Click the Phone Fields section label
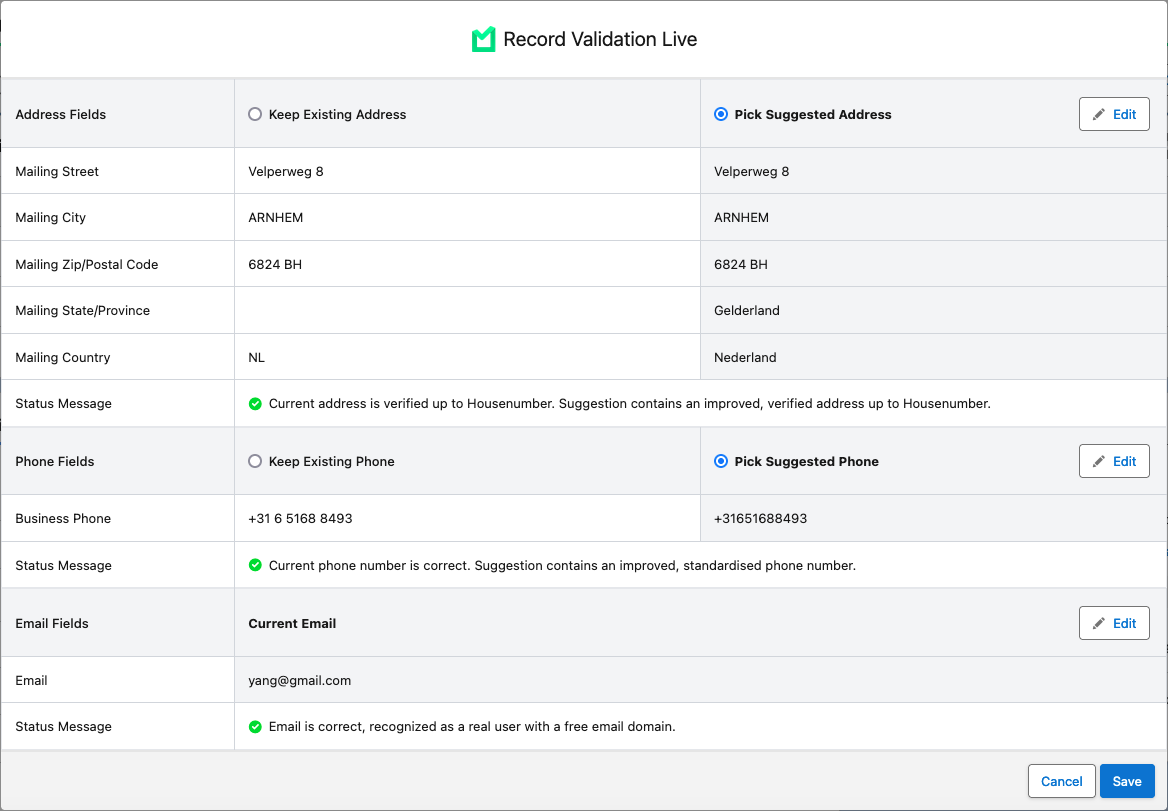This screenshot has width=1168, height=811. coord(55,462)
